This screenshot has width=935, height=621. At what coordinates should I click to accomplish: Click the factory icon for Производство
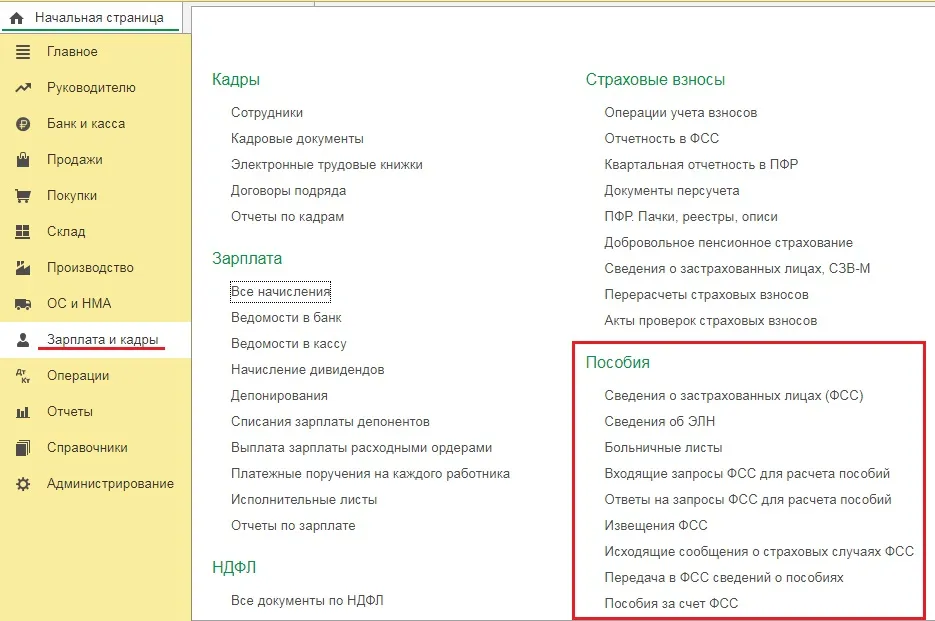(23, 268)
